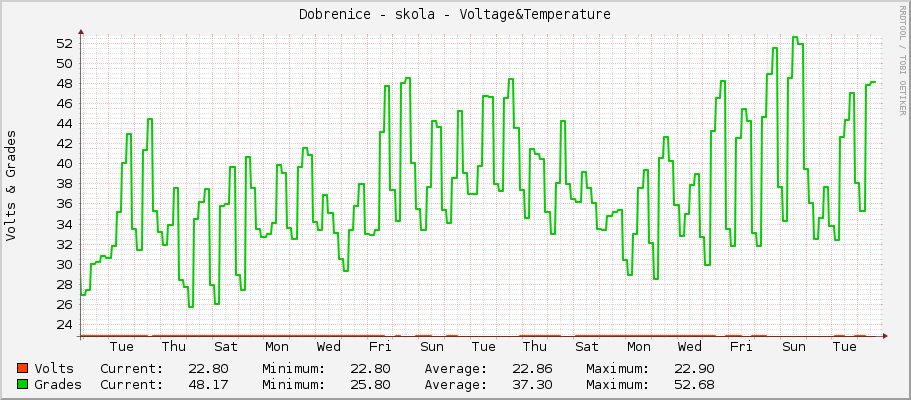The image size is (911, 400).
Task: Click the green Grades legend swatch
Action: pos(23,384)
